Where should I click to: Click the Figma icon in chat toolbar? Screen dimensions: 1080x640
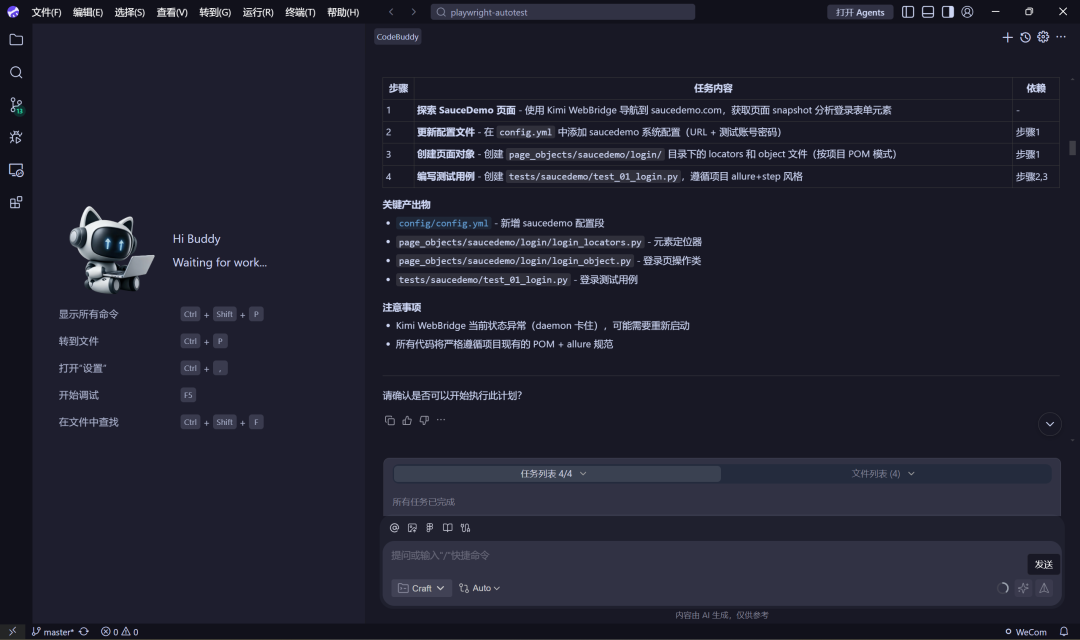point(430,528)
